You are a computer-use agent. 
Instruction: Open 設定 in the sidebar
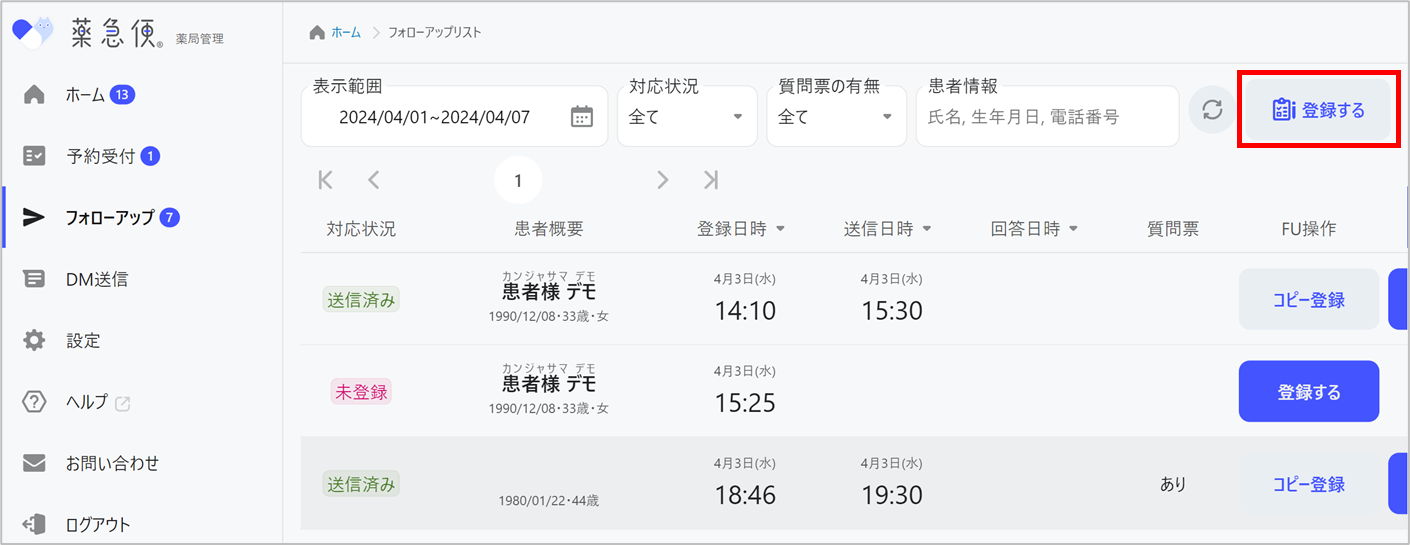tap(83, 341)
